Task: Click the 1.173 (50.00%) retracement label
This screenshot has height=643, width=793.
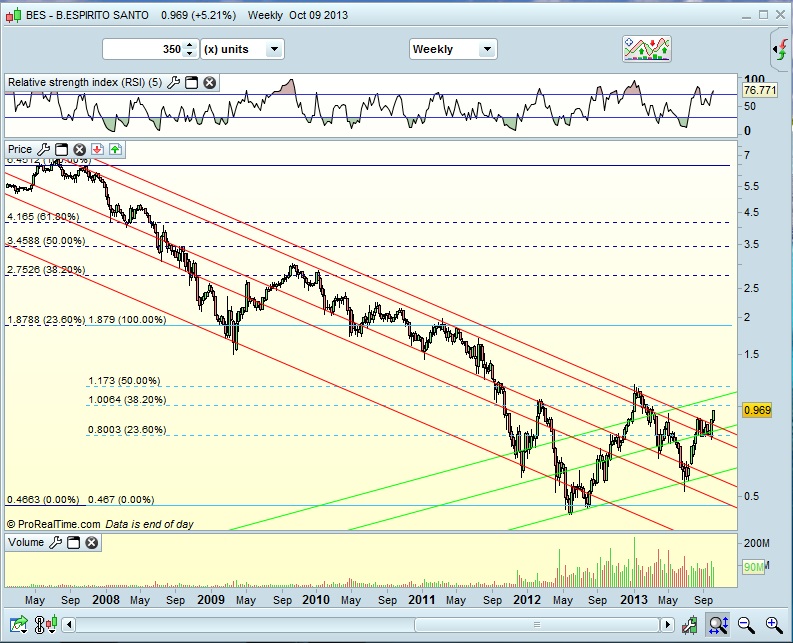Action: tap(124, 380)
